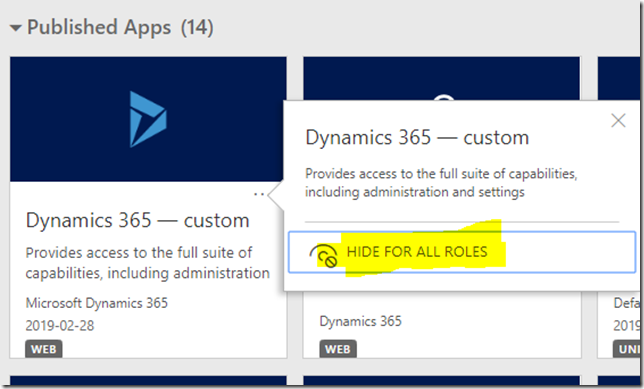Open the more options dots on the Dynamics 365 — custom card

pyautogui.click(x=259, y=194)
